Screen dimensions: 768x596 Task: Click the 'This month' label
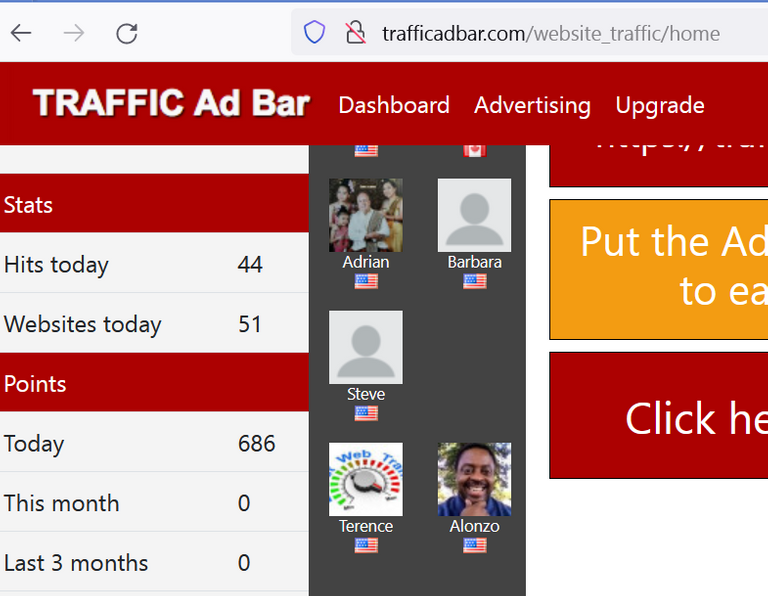[x=62, y=503]
